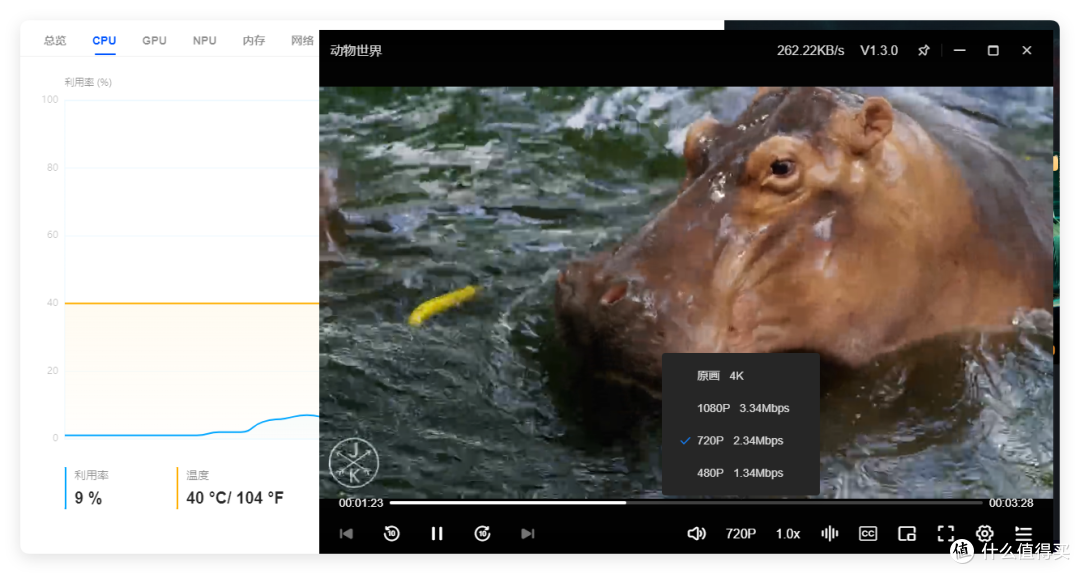Click the 利用率 (%) axis label

coord(88,82)
